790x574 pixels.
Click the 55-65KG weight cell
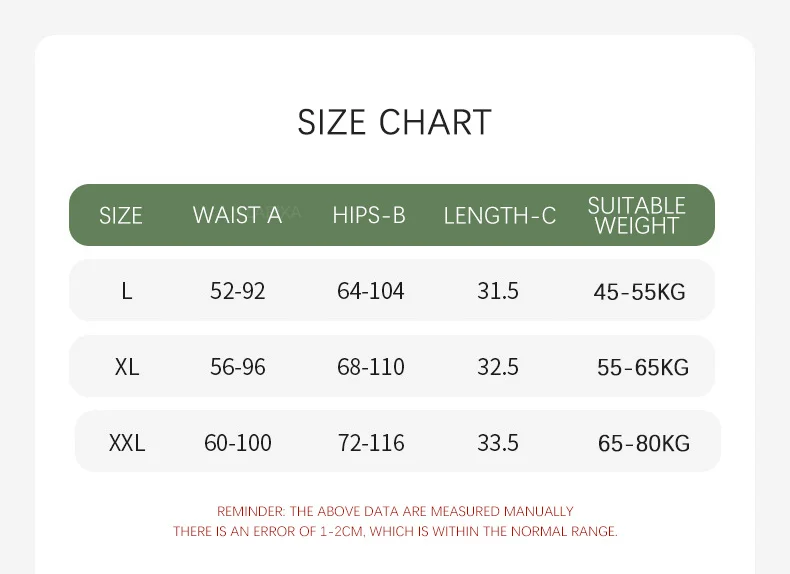click(x=643, y=367)
